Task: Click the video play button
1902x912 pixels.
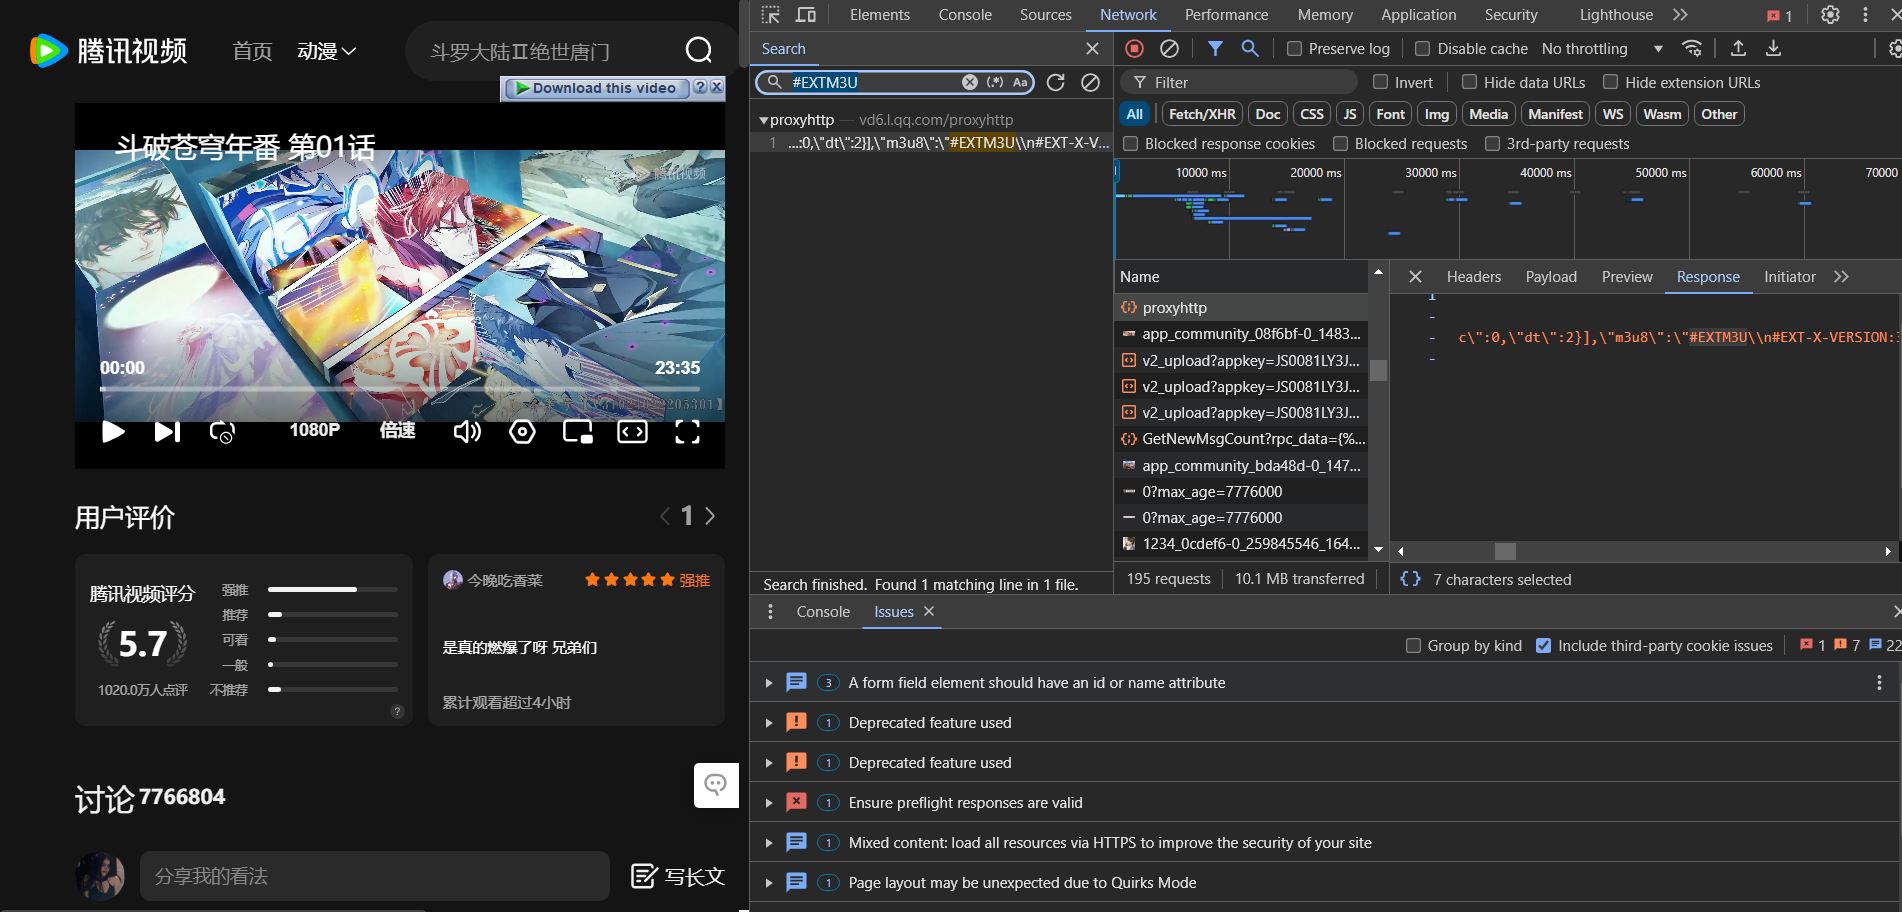Action: (113, 431)
